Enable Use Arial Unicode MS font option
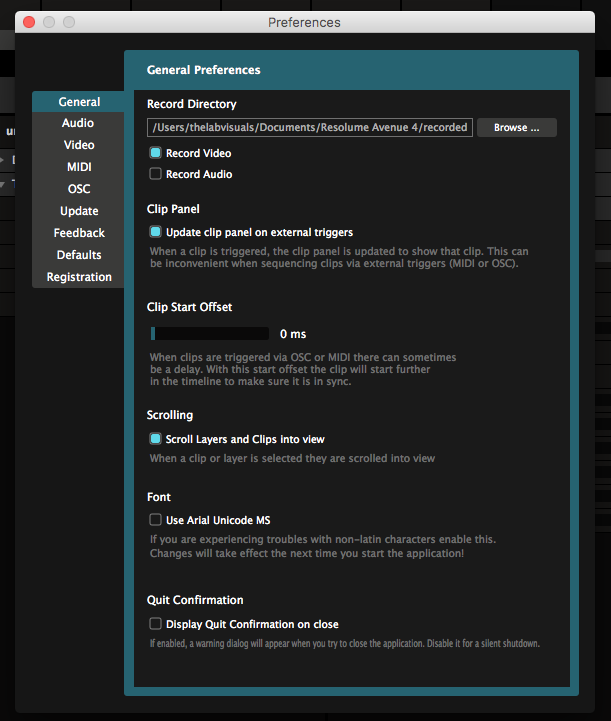The width and height of the screenshot is (611, 721). (155, 520)
